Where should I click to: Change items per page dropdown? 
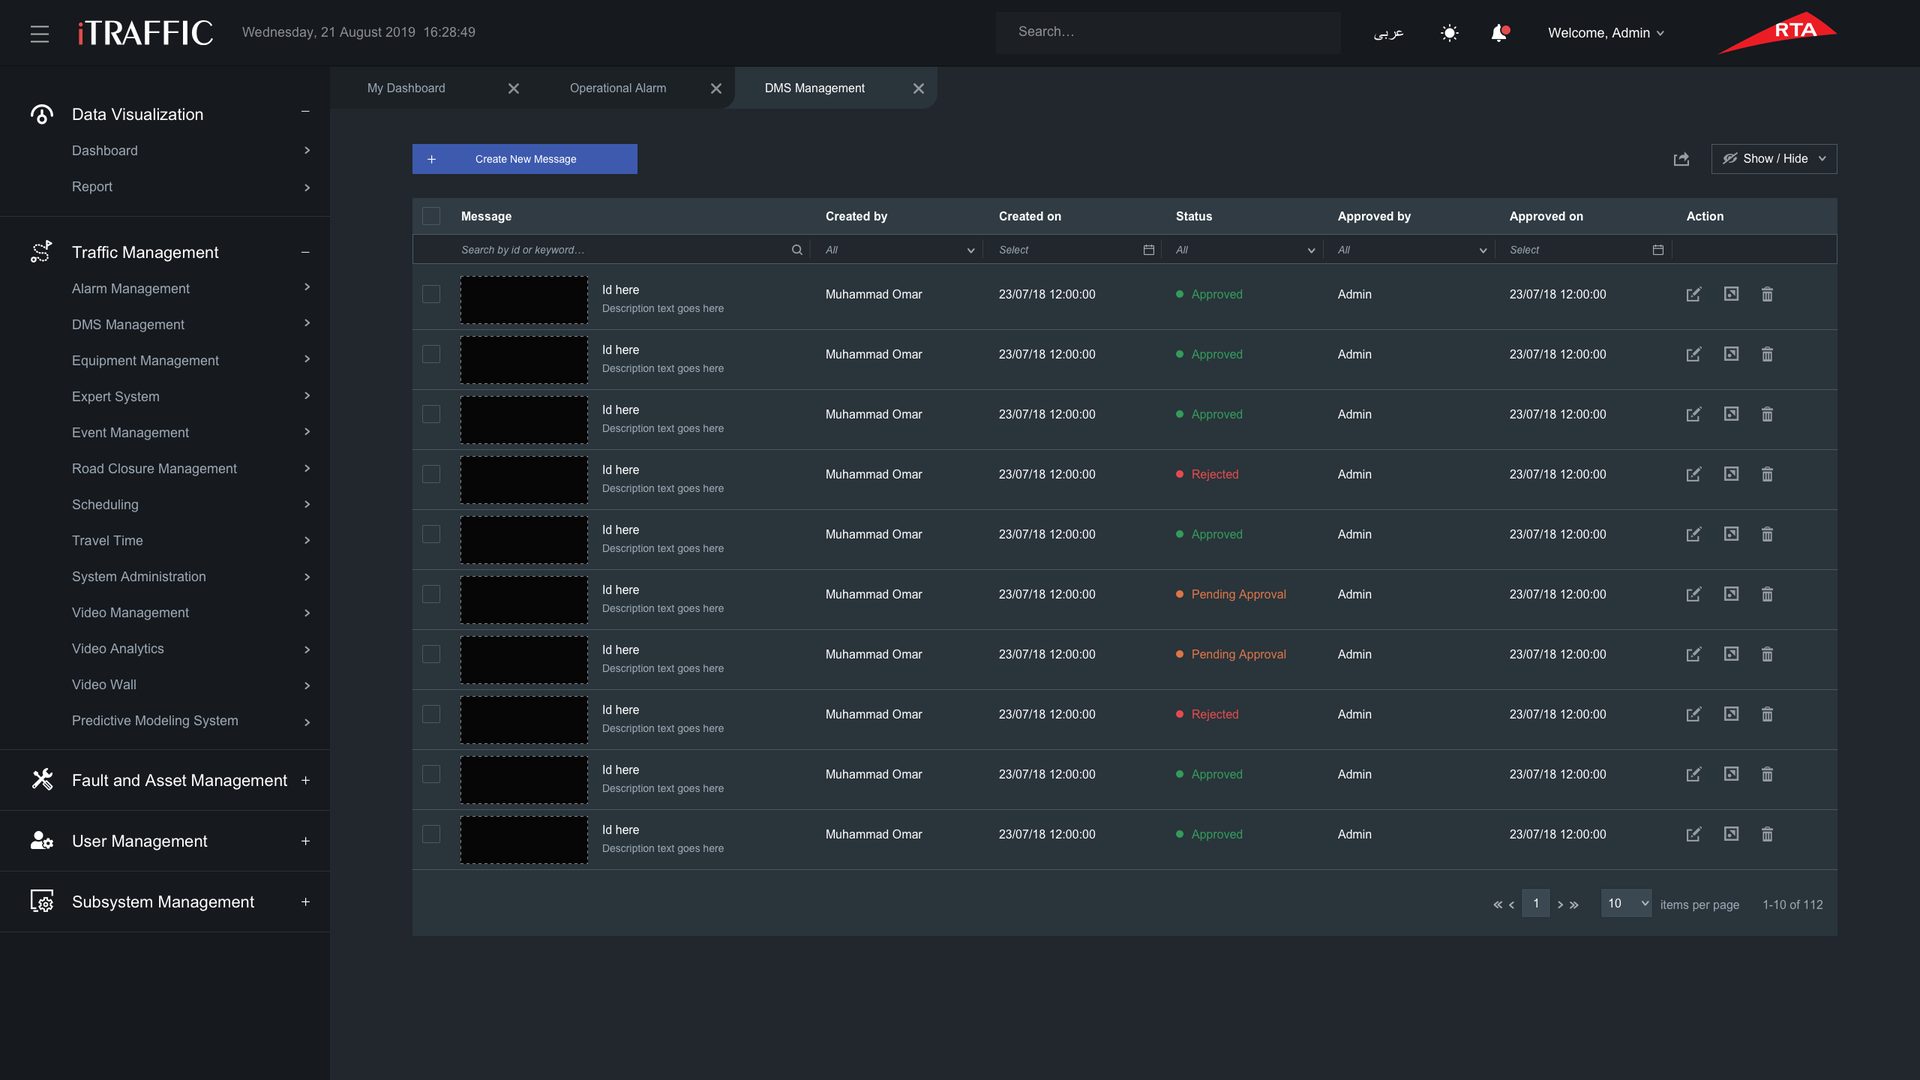[1626, 903]
